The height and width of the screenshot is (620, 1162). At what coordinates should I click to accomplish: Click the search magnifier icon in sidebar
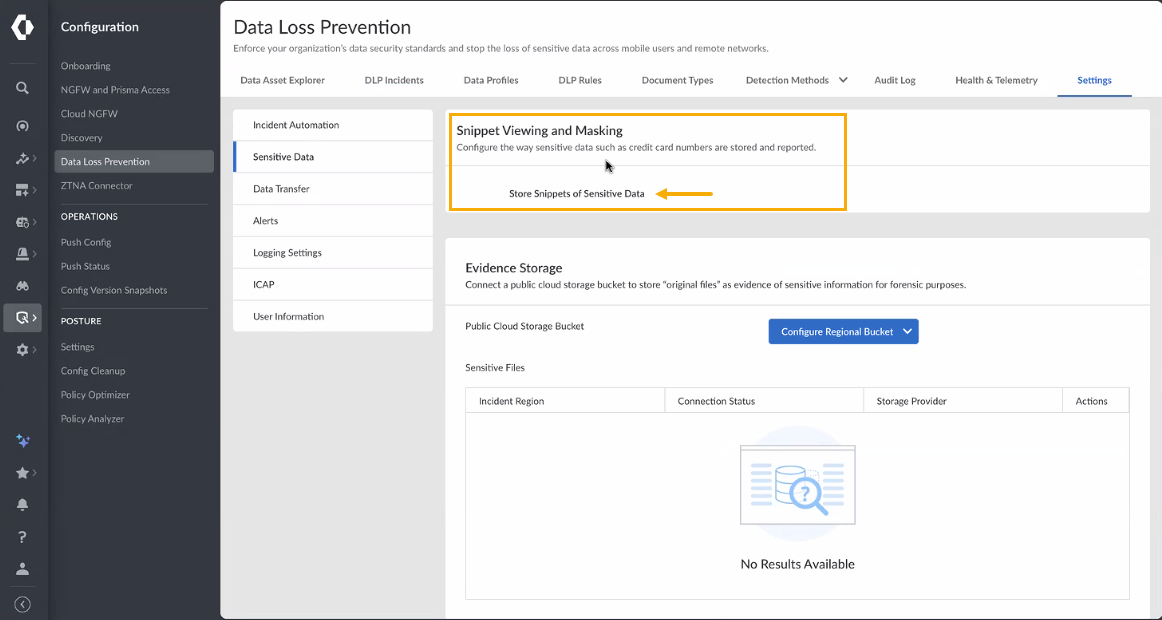(x=22, y=88)
